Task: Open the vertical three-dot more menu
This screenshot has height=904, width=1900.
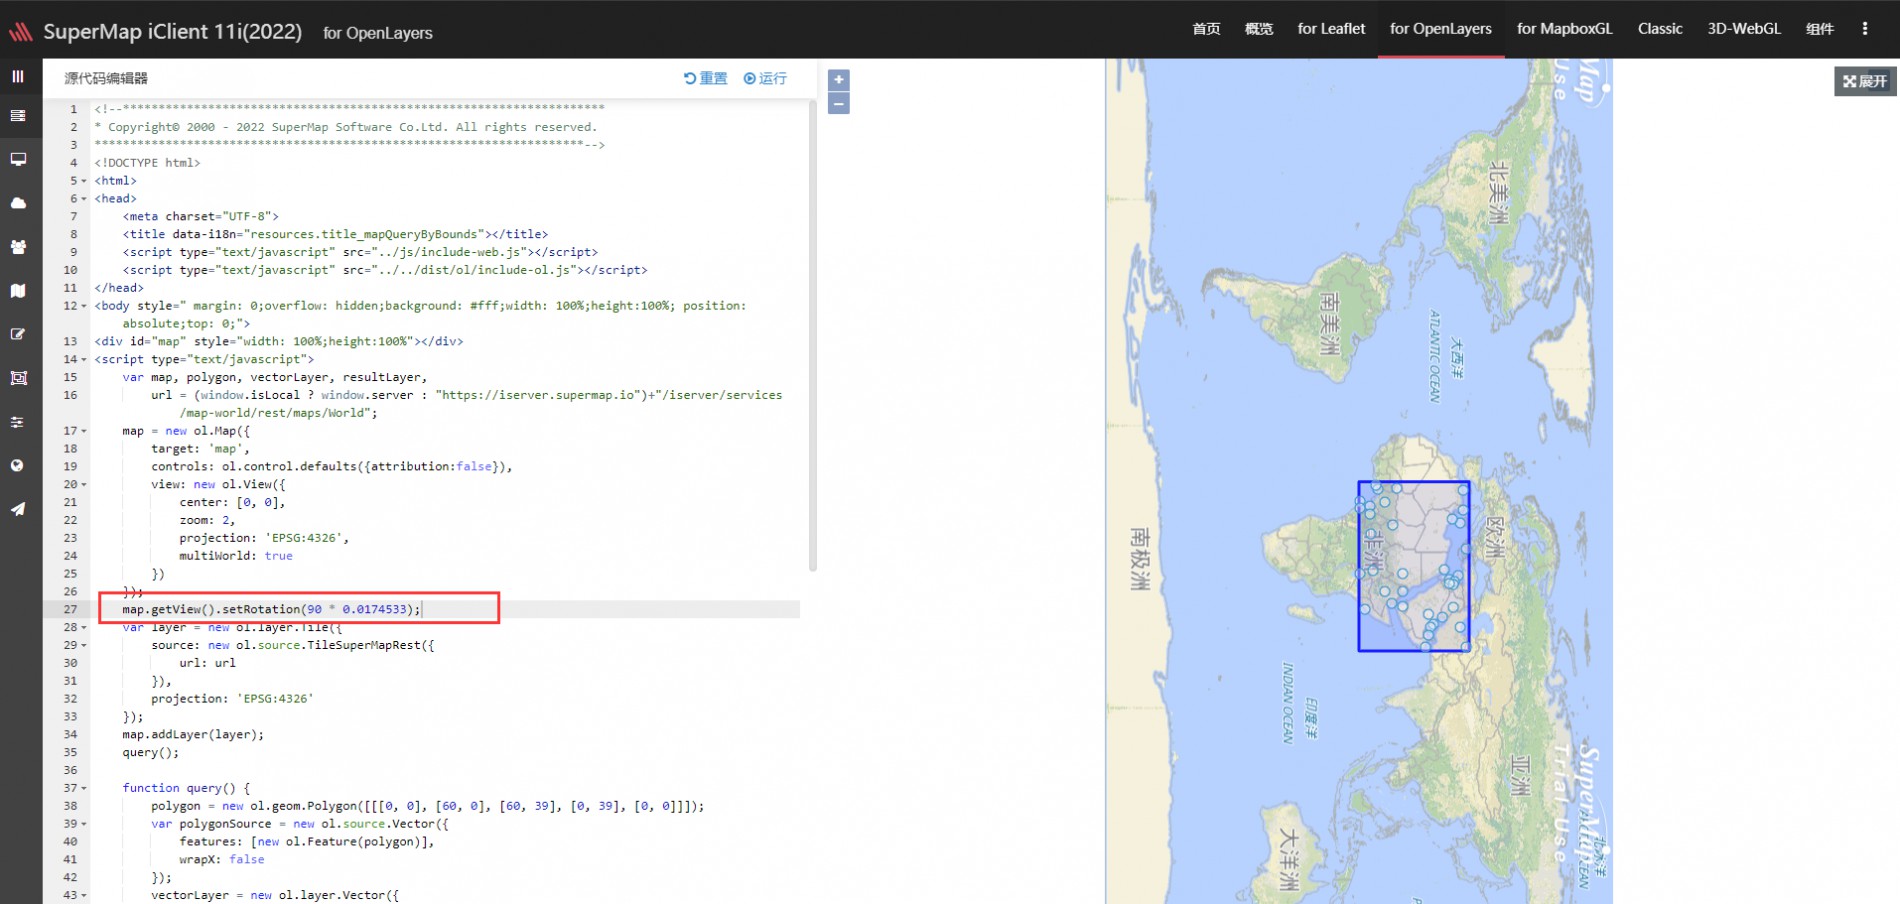Action: [x=1865, y=29]
